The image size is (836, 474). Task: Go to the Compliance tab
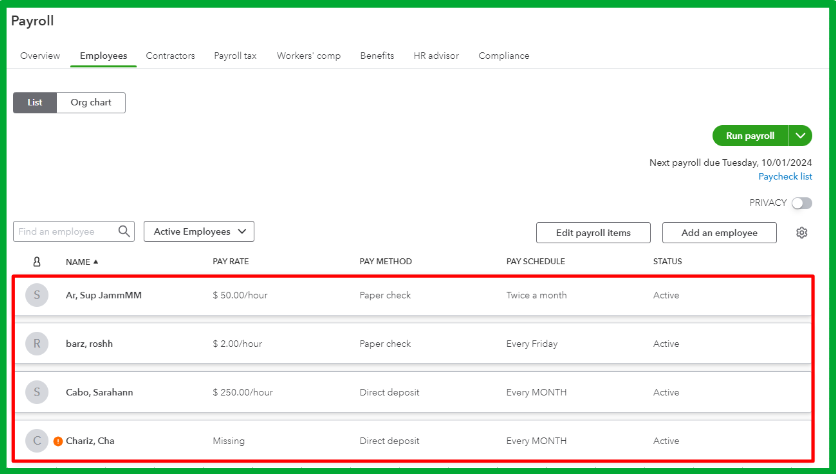click(504, 55)
